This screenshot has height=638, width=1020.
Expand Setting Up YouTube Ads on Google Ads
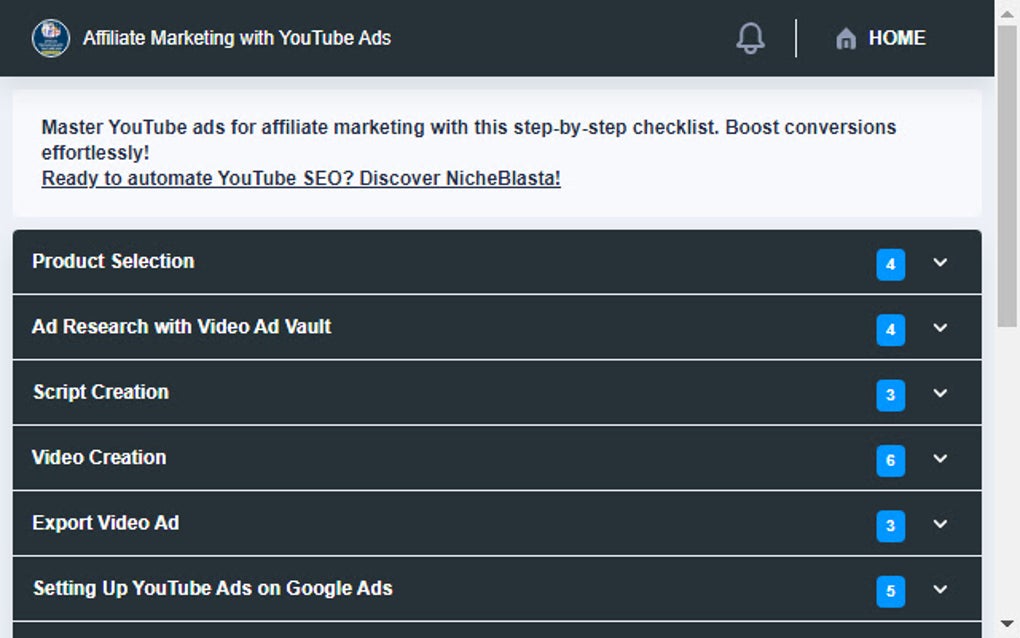point(939,590)
